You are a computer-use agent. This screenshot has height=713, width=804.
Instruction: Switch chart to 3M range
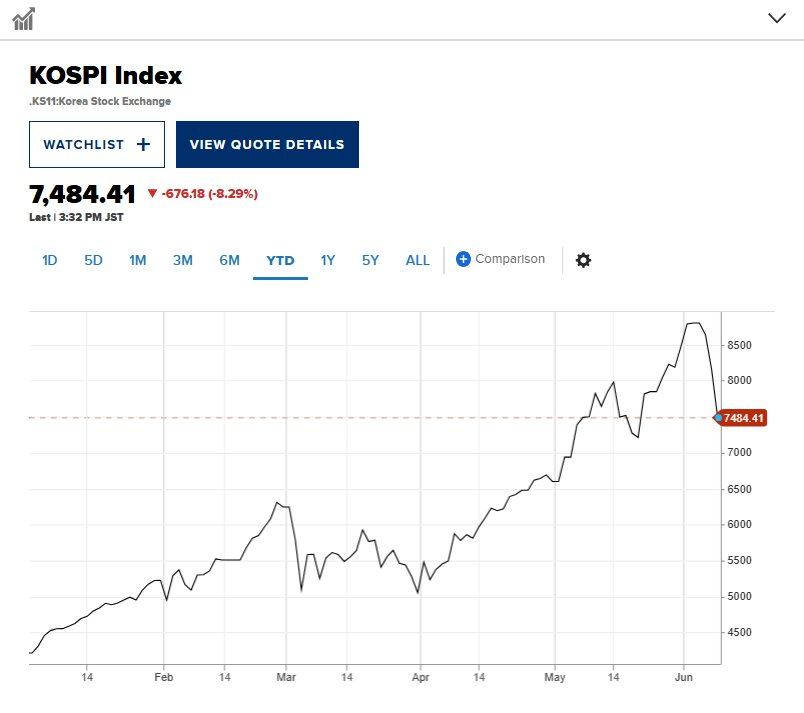point(183,260)
